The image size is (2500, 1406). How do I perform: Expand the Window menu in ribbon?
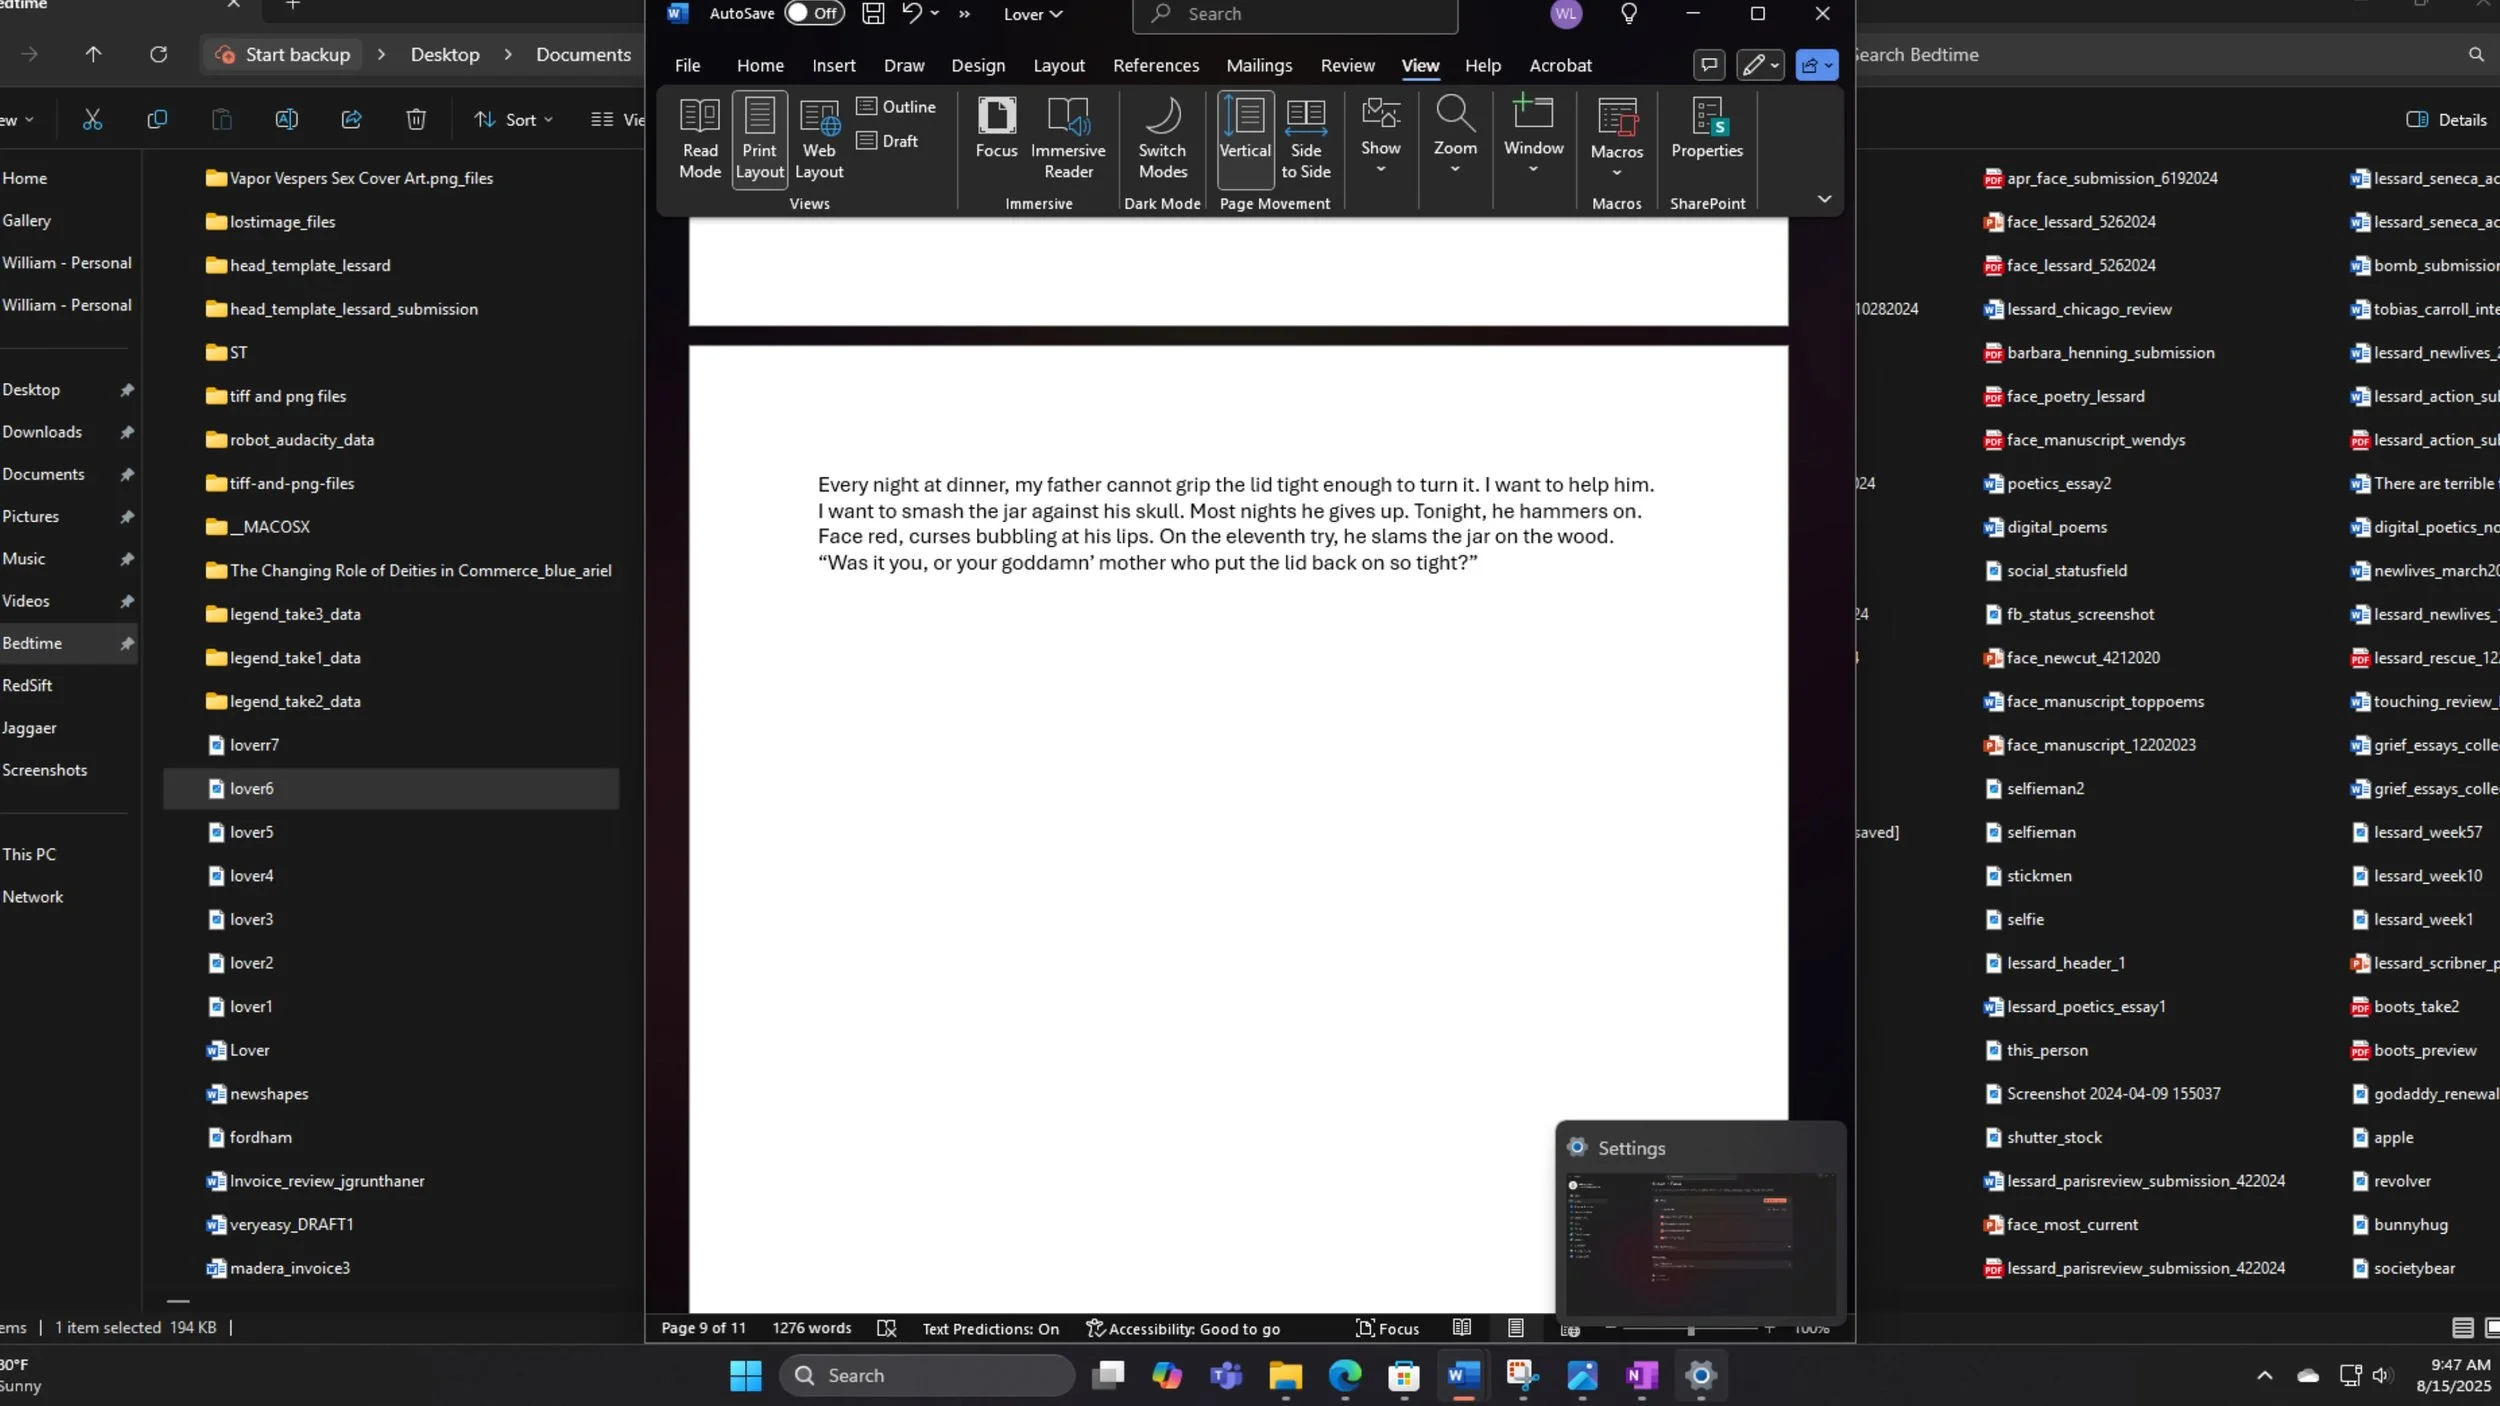1533,135
